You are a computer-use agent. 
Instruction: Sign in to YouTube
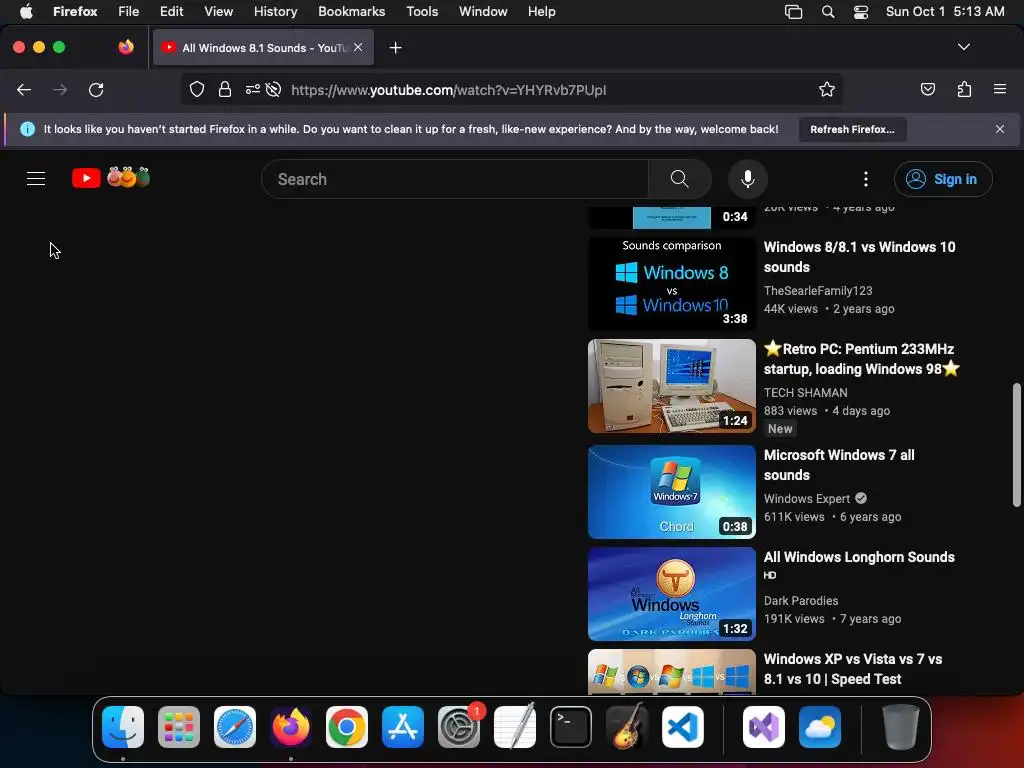943,179
